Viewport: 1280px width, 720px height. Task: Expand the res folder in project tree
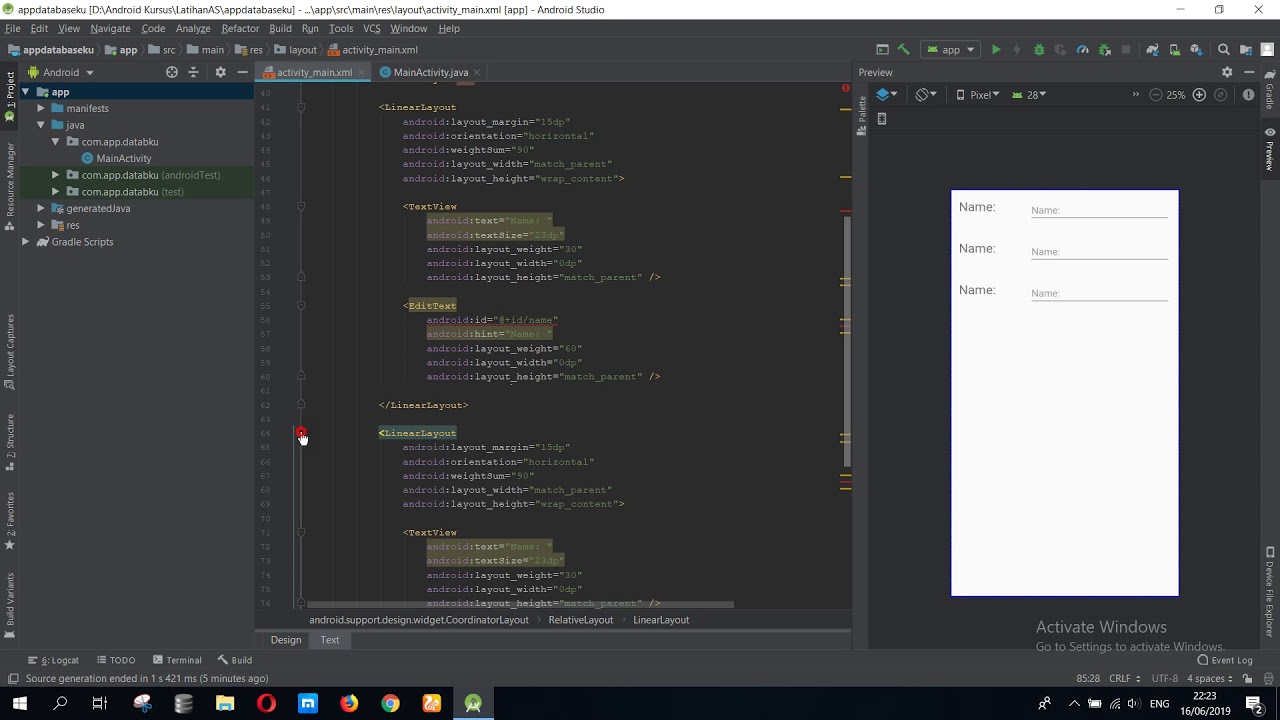tap(41, 225)
